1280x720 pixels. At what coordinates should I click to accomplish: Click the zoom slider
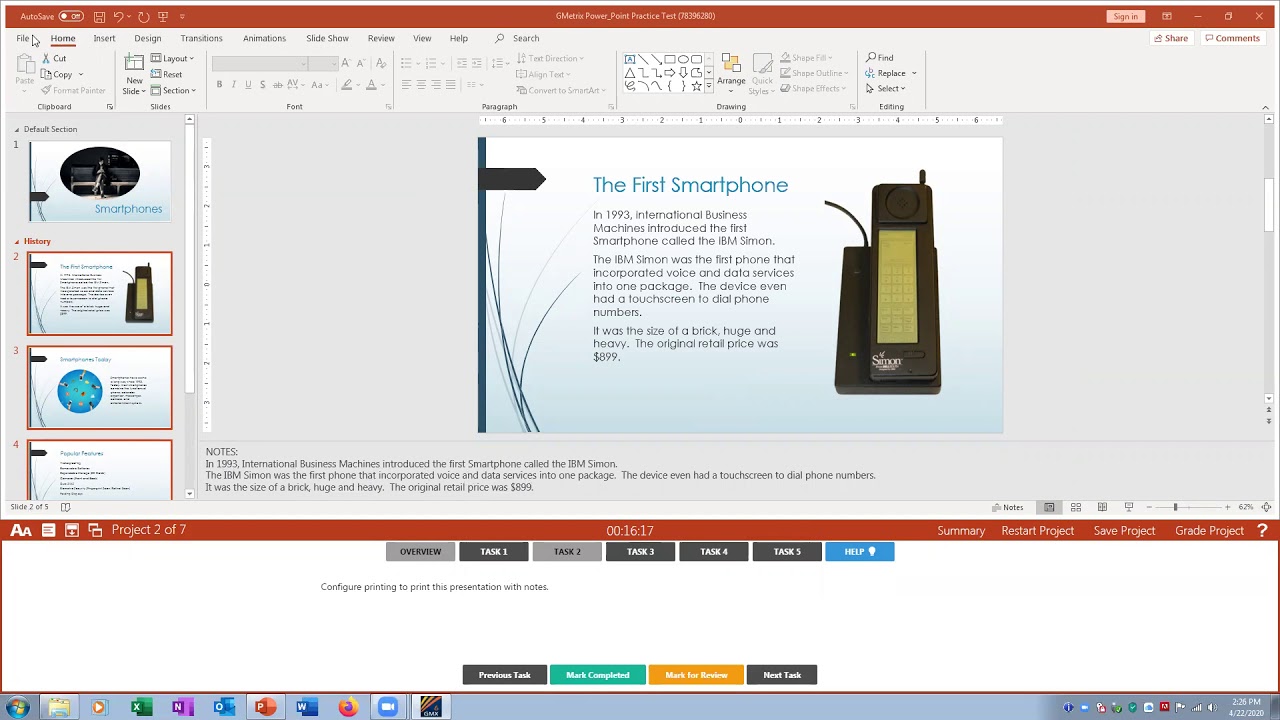click(x=1187, y=507)
